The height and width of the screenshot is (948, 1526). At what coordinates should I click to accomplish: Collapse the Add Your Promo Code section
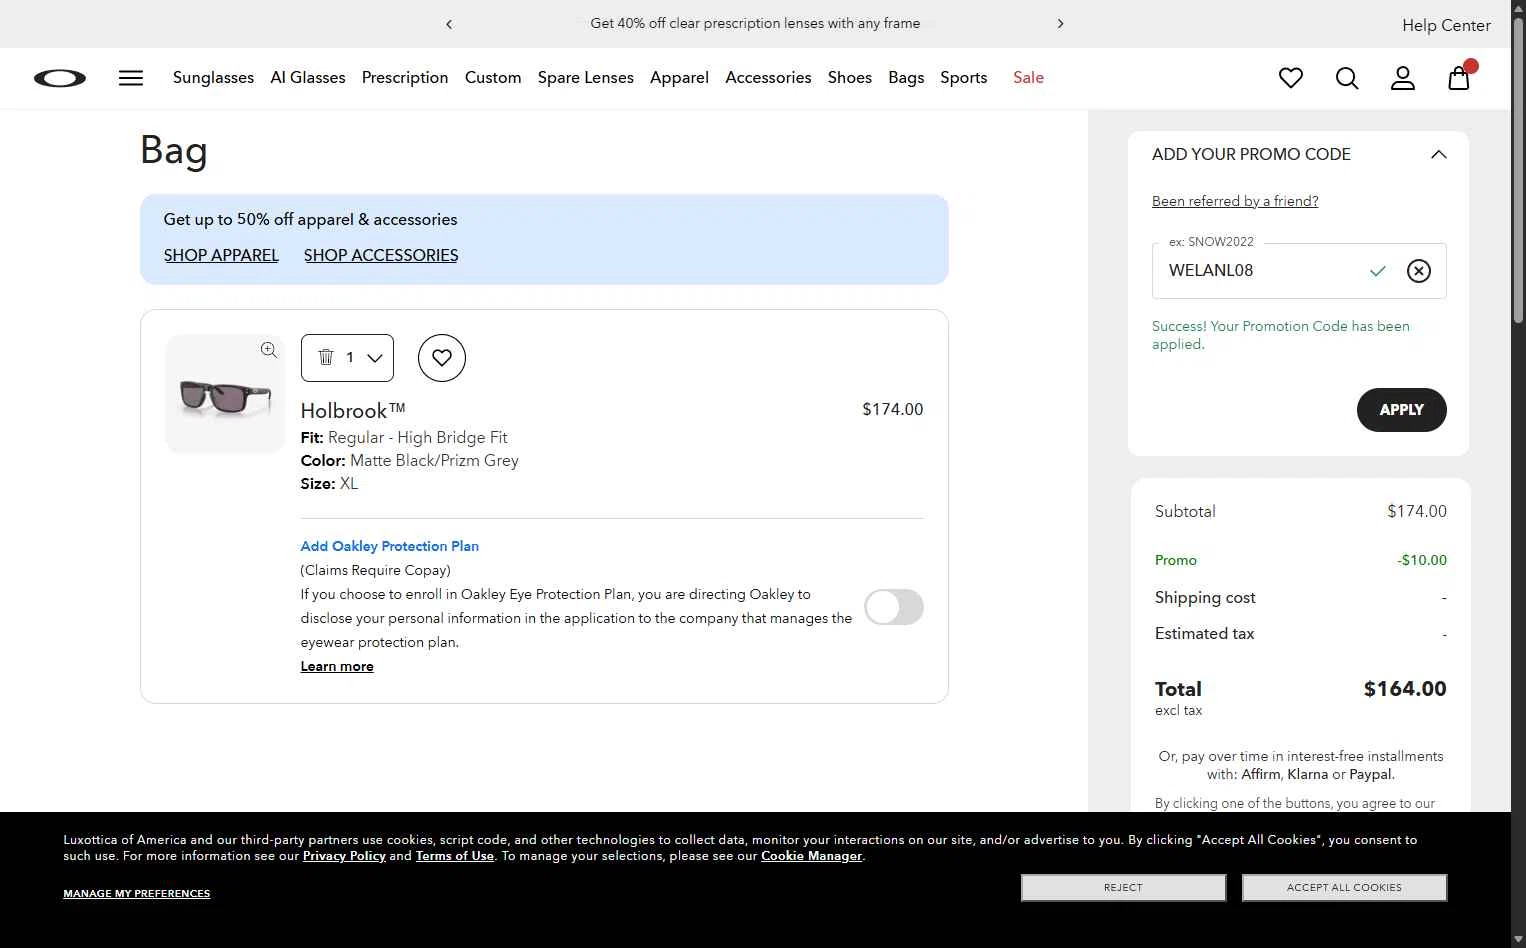(1439, 154)
